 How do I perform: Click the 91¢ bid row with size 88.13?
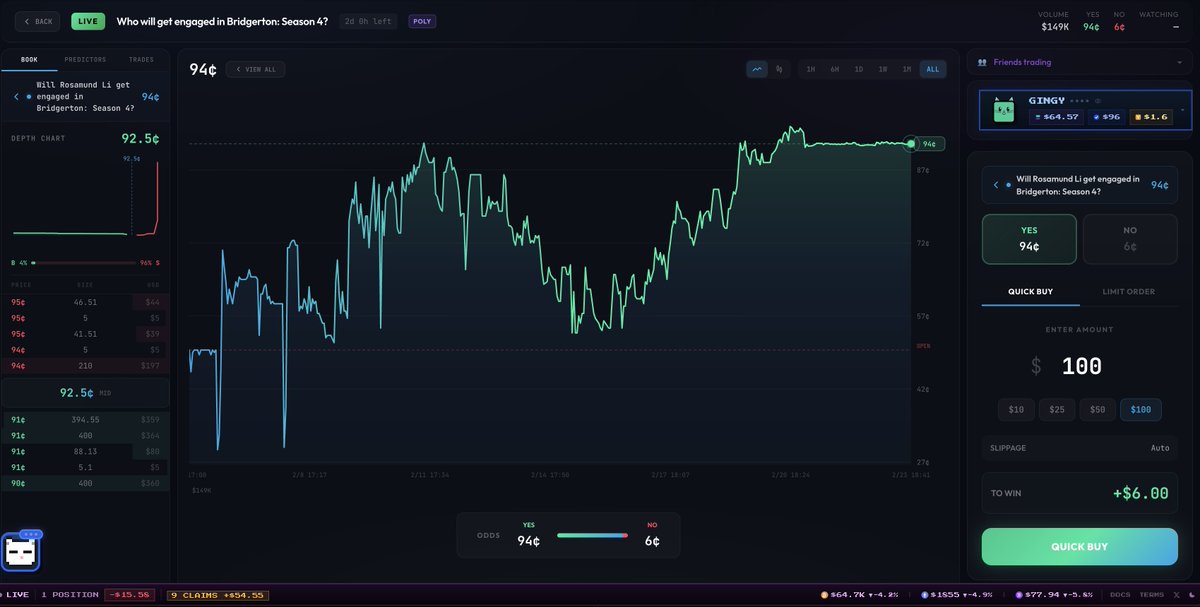[x=84, y=451]
